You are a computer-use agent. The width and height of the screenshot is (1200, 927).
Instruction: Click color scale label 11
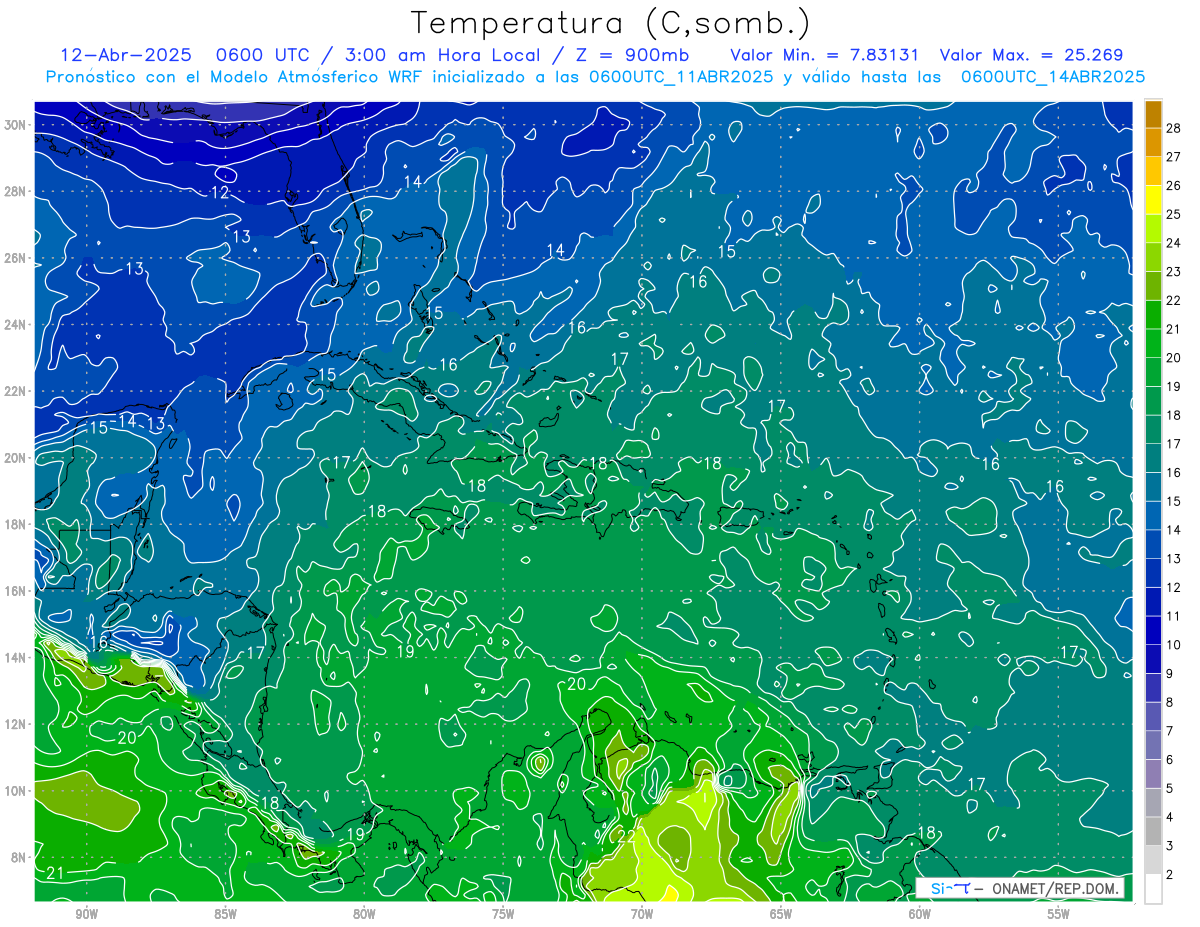click(x=1173, y=616)
